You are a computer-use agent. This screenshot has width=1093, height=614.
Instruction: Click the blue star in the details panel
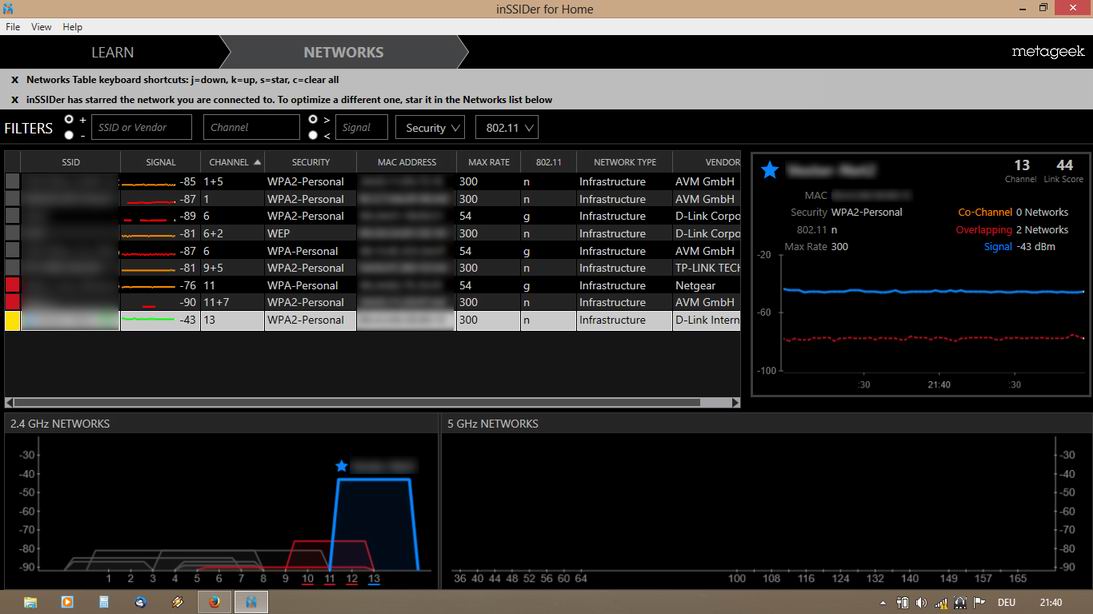[x=769, y=170]
